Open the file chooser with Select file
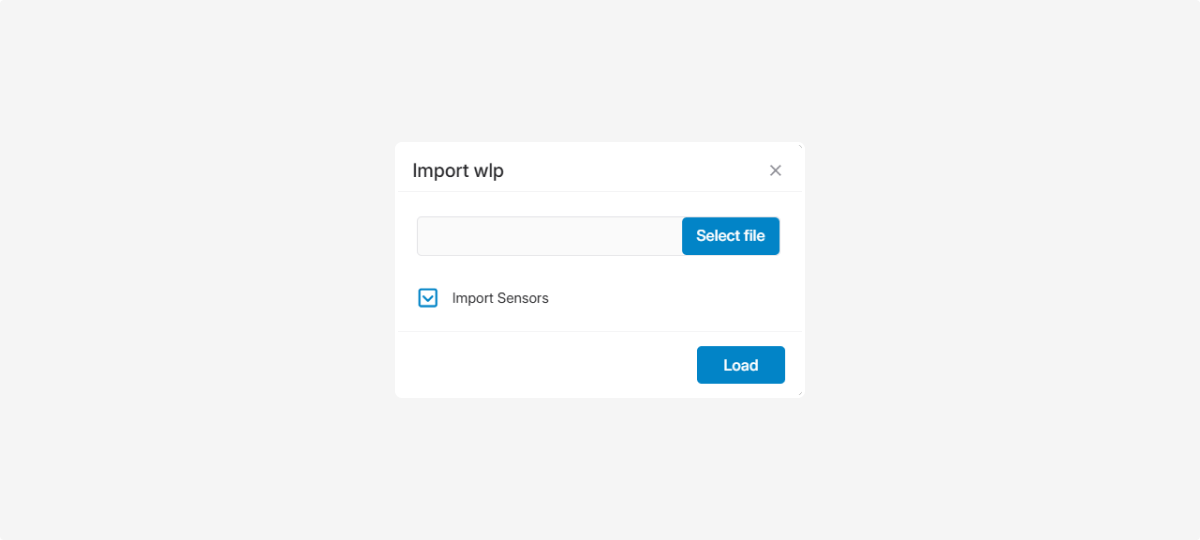Viewport: 1200px width, 540px height. click(x=730, y=236)
